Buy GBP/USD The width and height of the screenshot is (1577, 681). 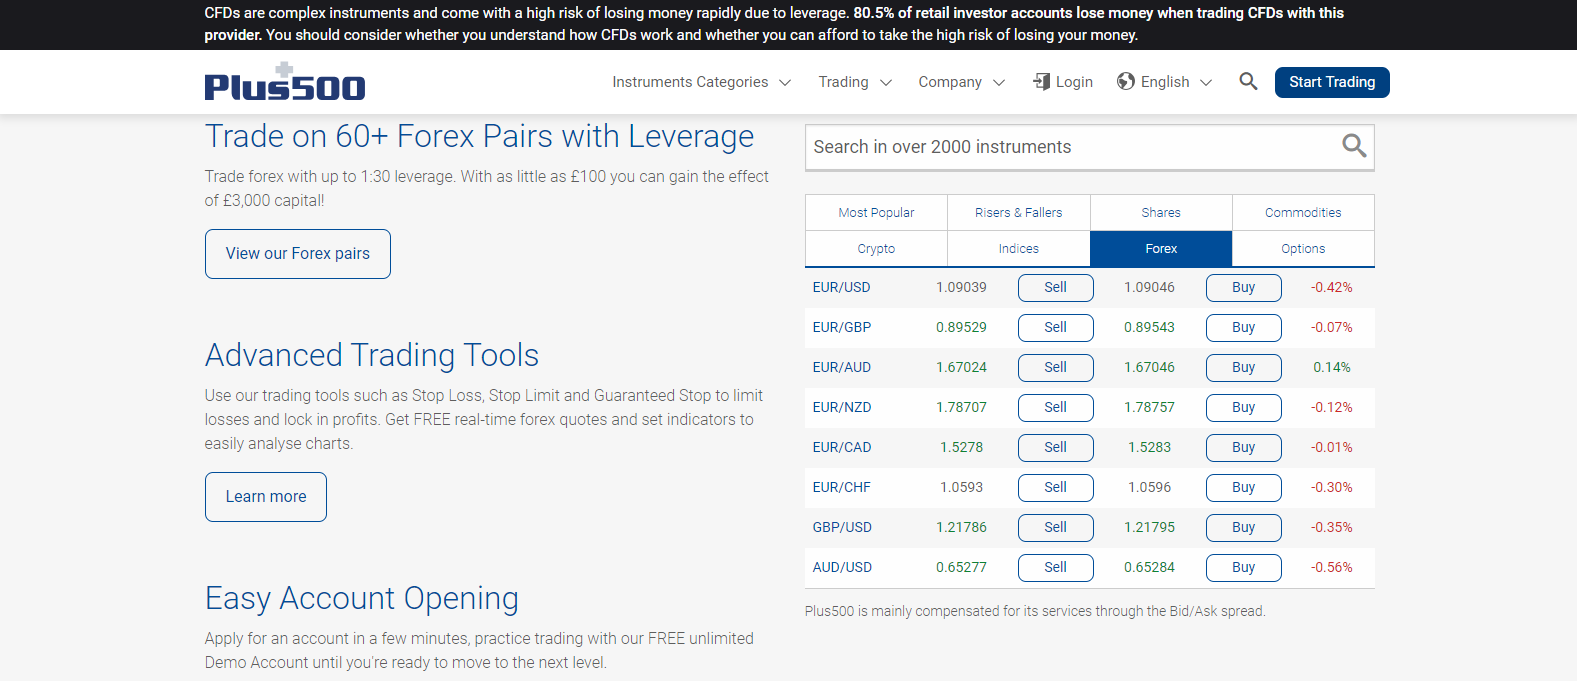[x=1244, y=528]
